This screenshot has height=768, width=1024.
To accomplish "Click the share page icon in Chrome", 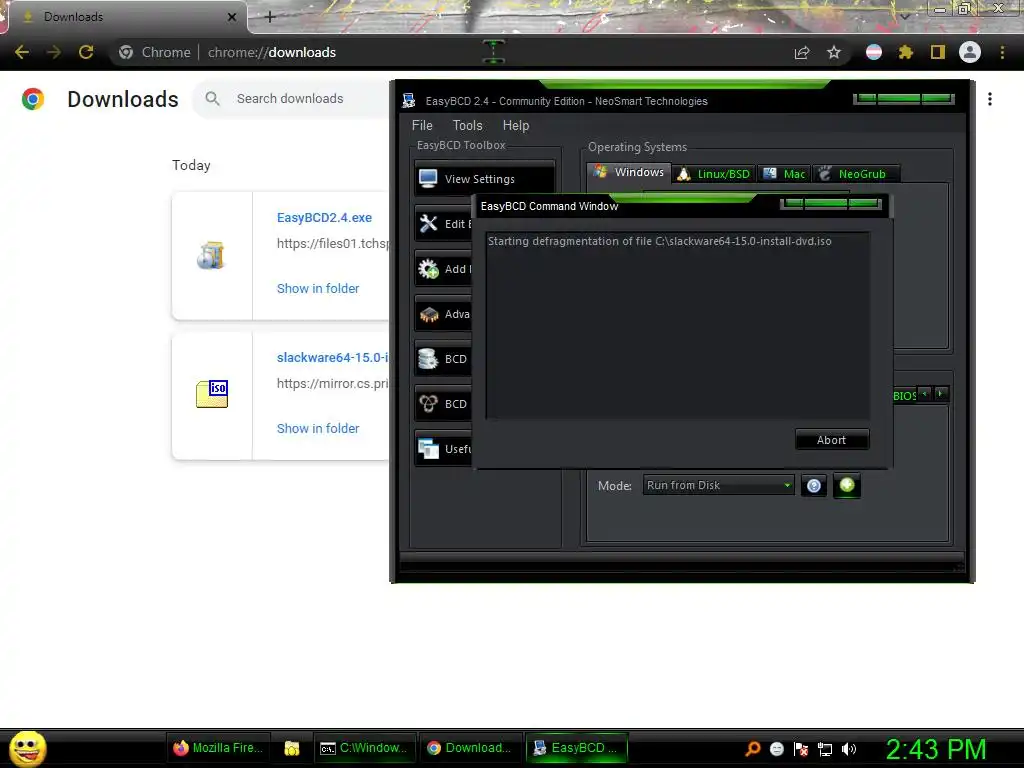I will pos(802,52).
